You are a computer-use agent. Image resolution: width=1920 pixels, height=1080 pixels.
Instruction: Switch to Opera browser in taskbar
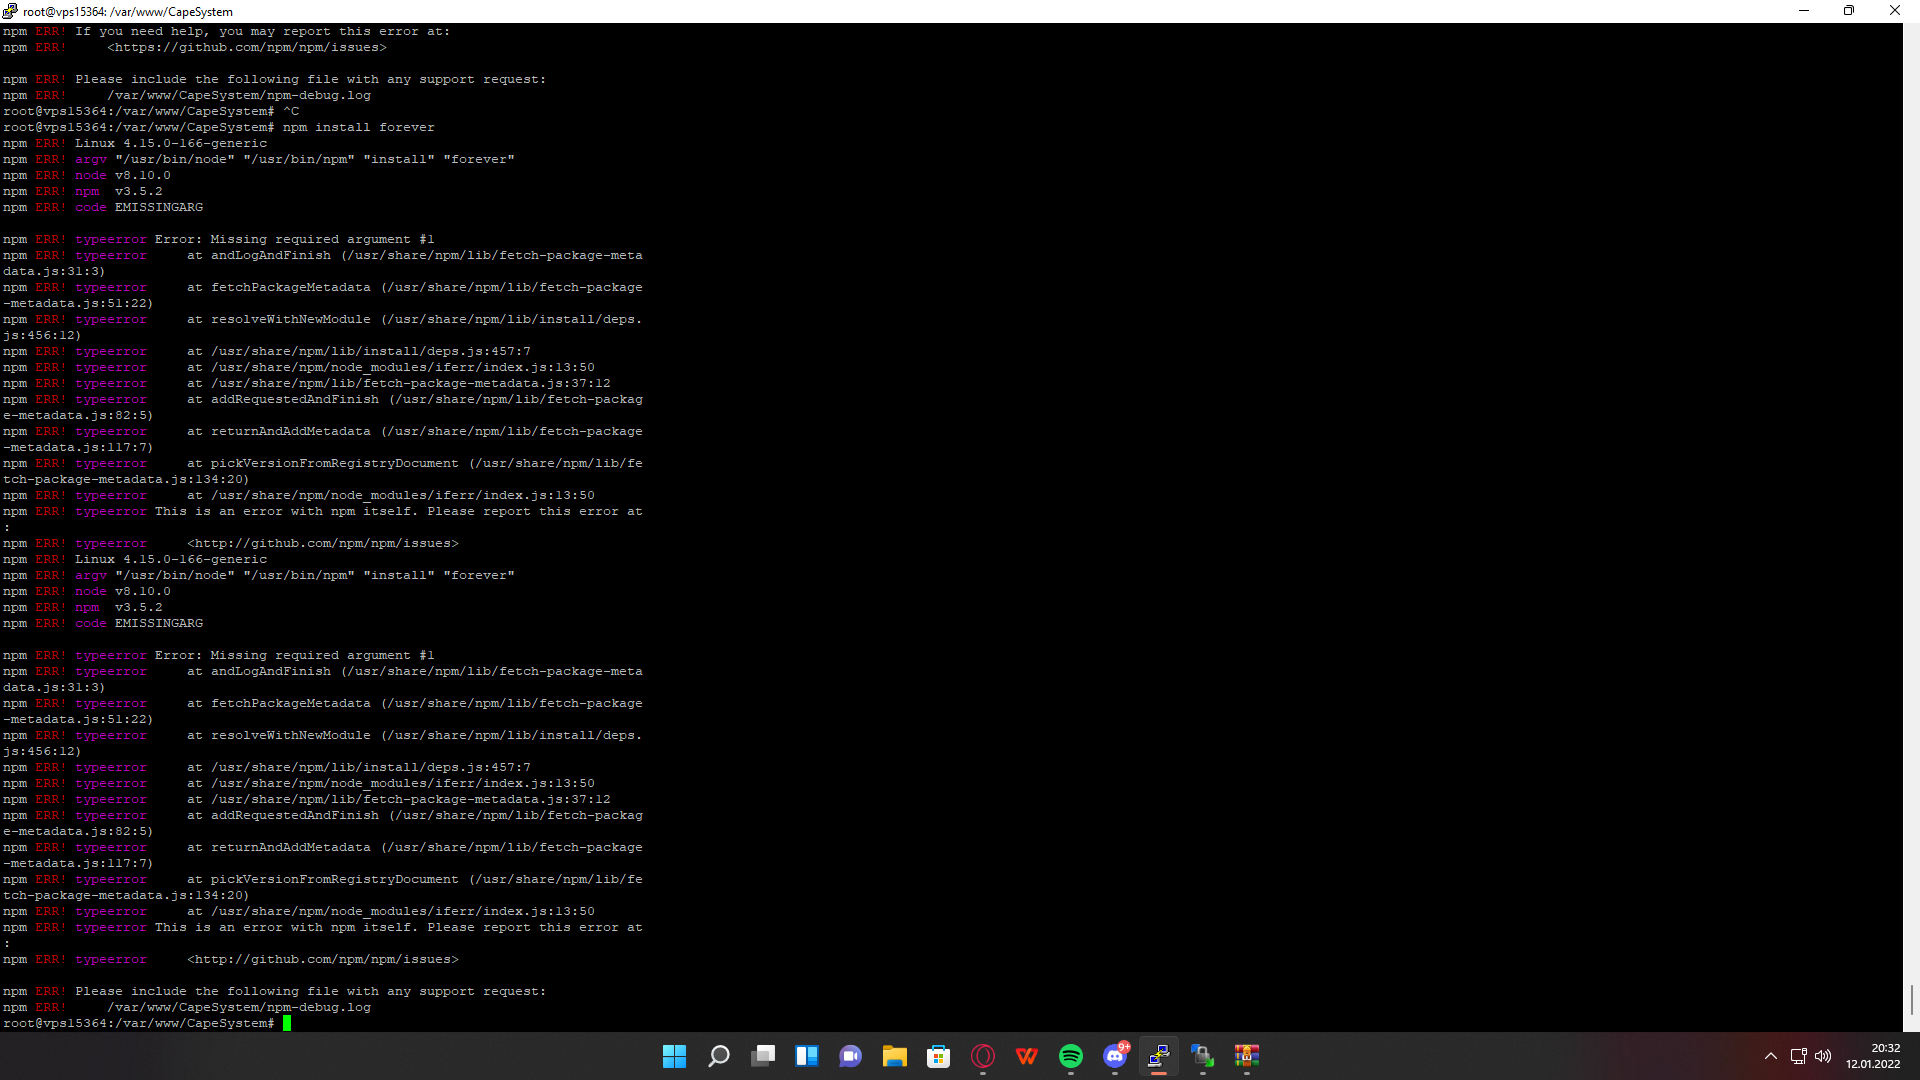pos(983,1056)
